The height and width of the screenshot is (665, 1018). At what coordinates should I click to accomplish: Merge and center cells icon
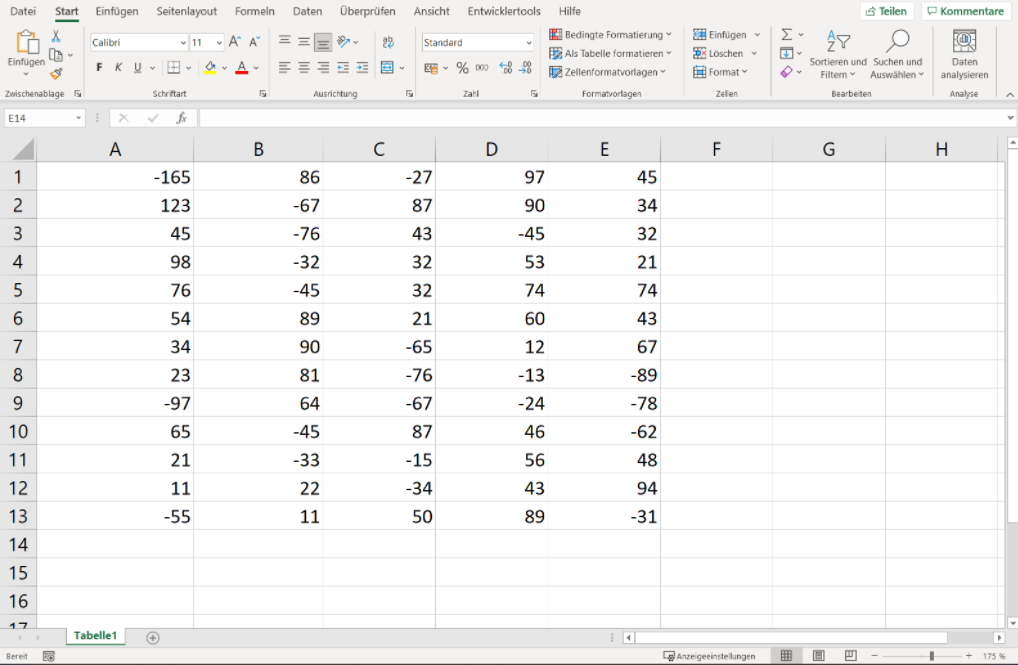388,68
